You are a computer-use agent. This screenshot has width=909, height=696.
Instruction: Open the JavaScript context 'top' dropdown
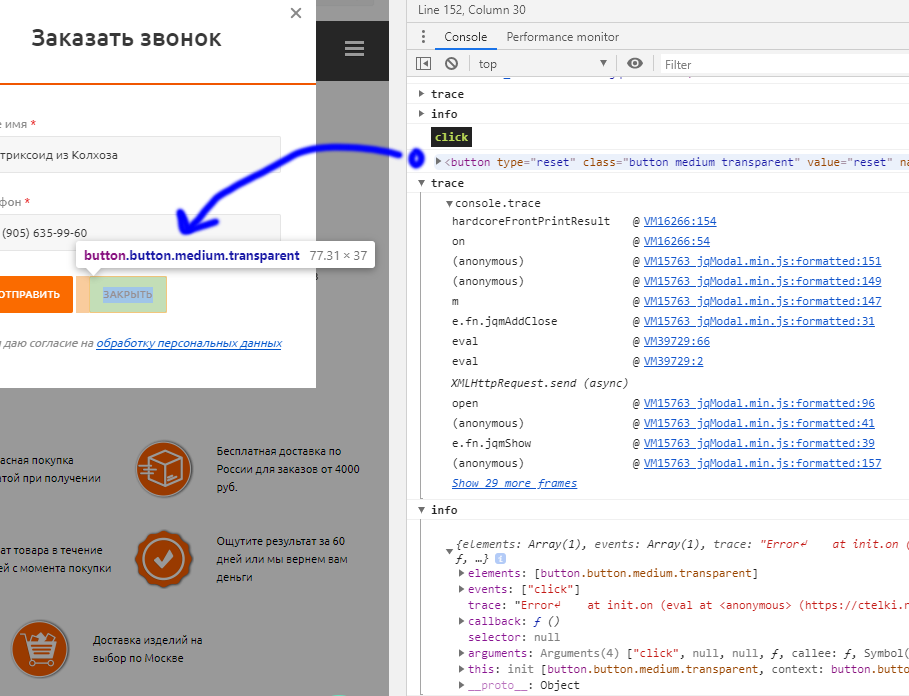tap(541, 64)
